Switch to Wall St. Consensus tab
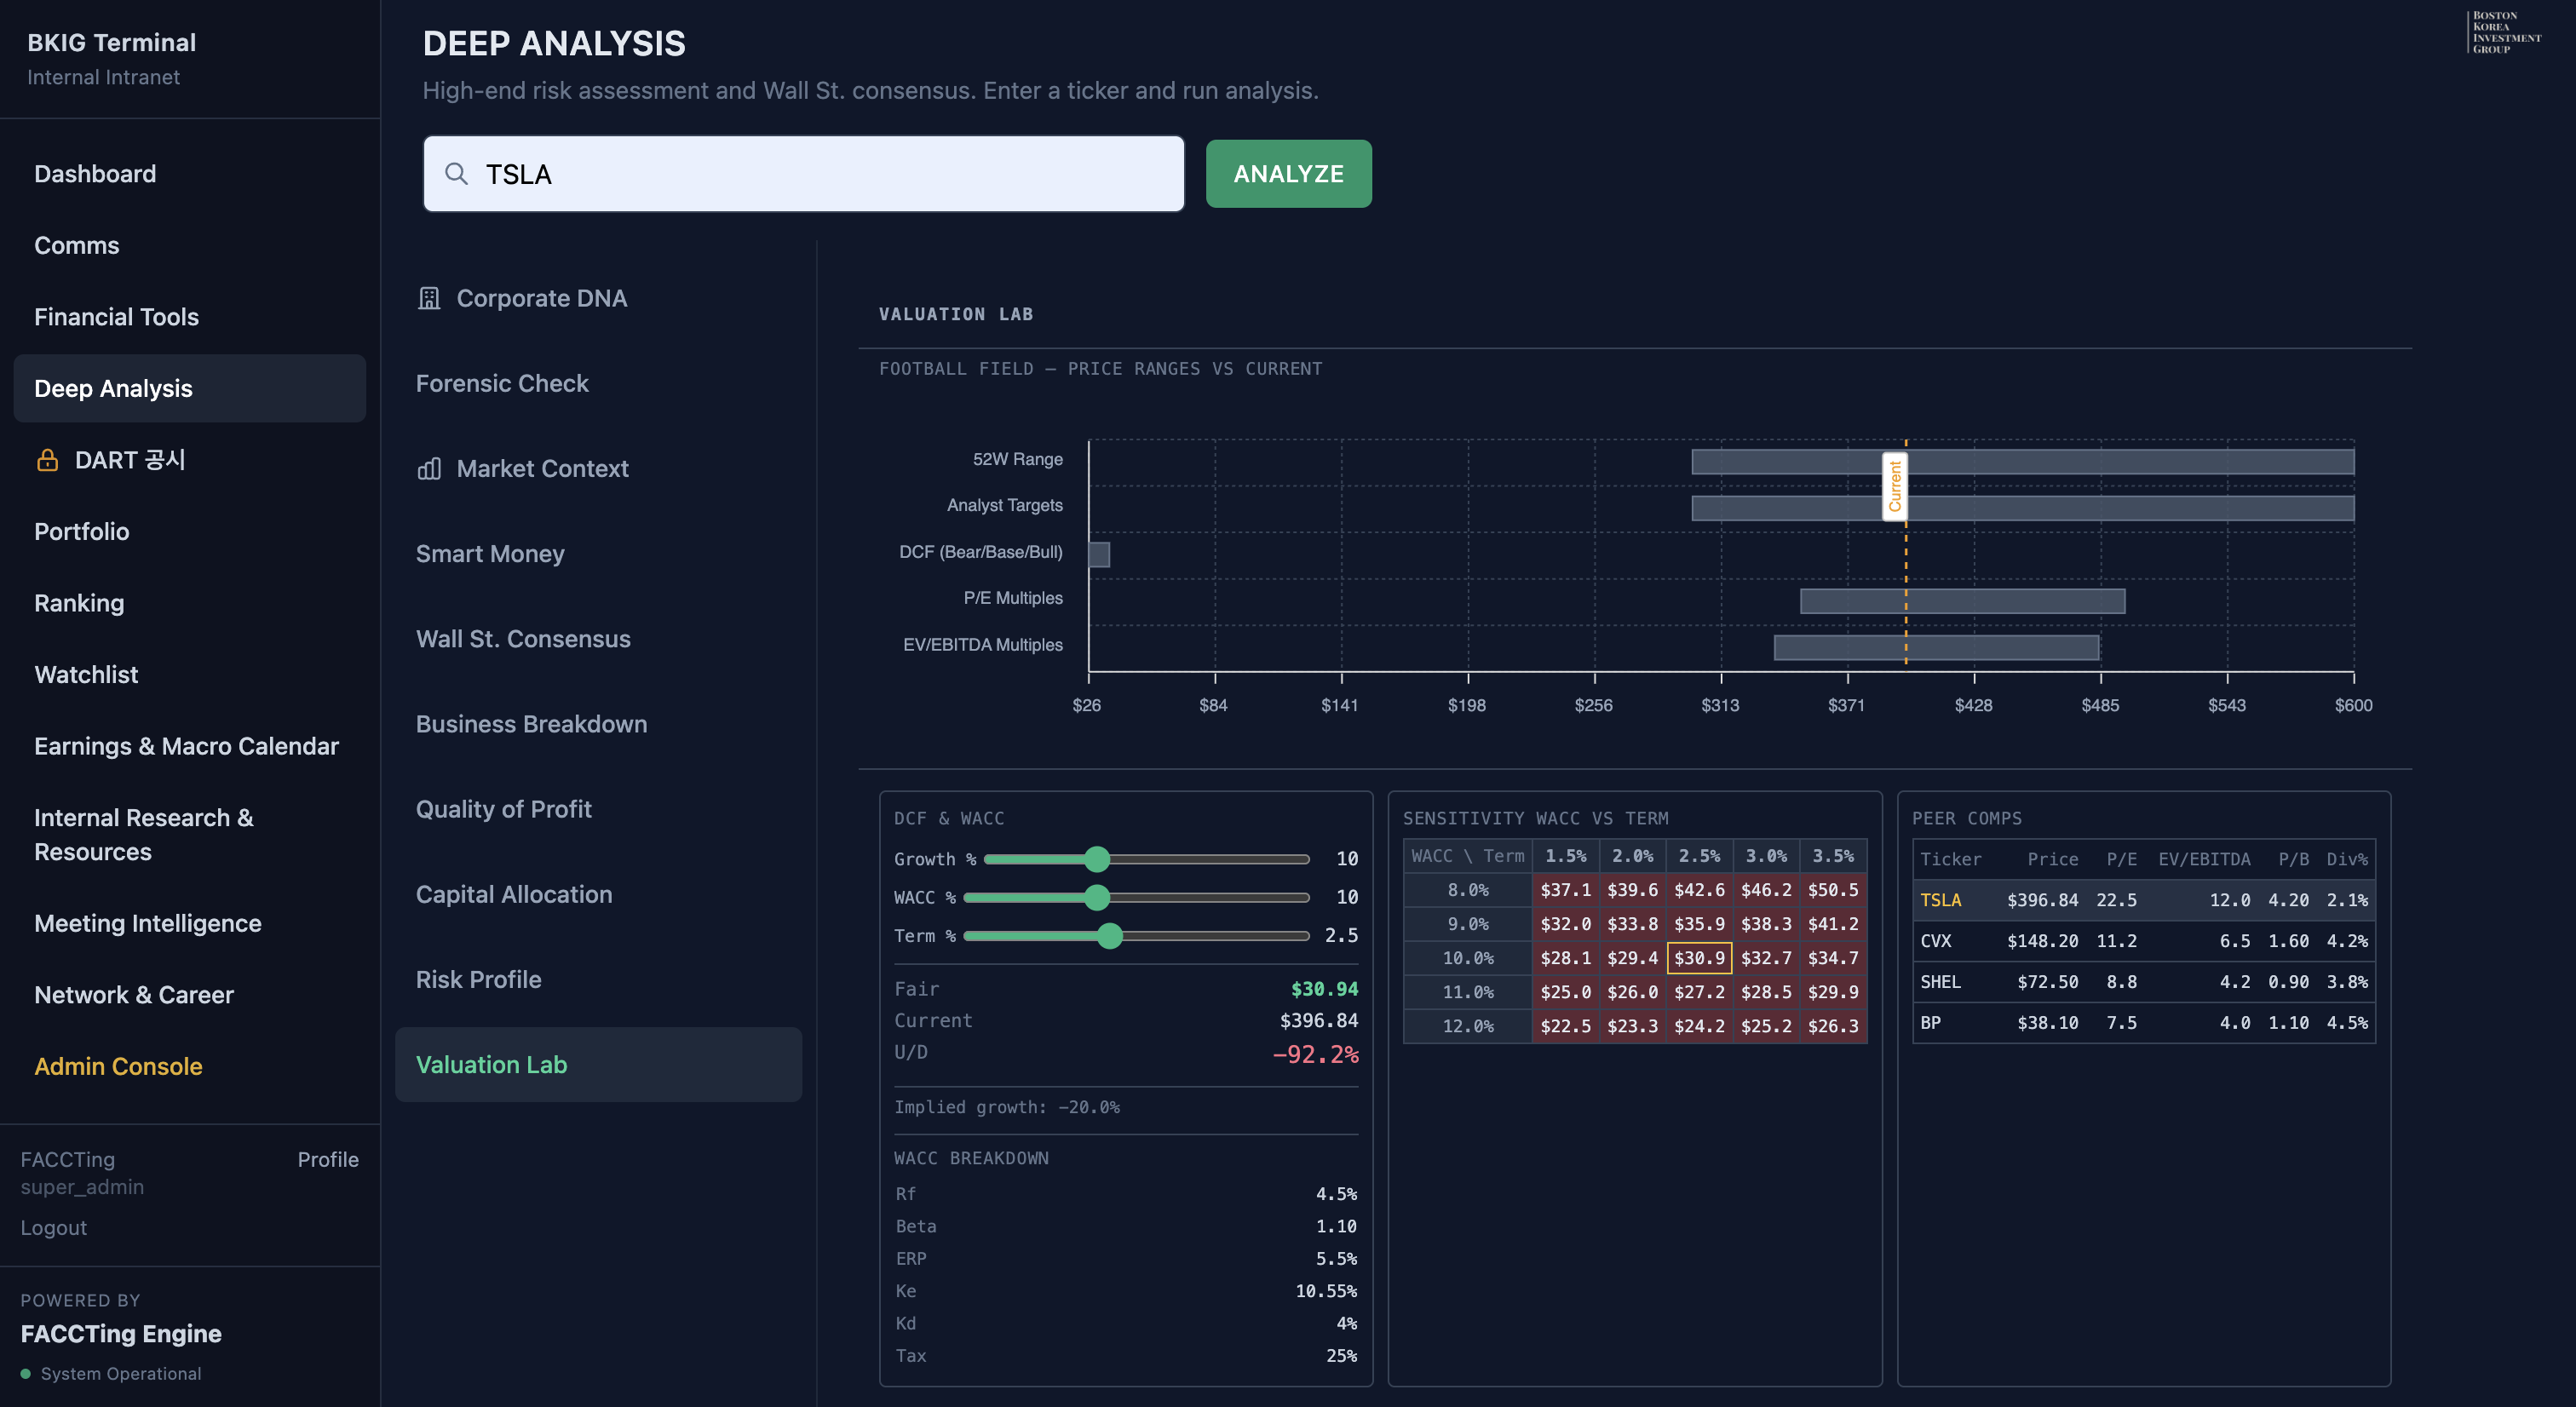This screenshot has height=1407, width=2576. point(523,638)
